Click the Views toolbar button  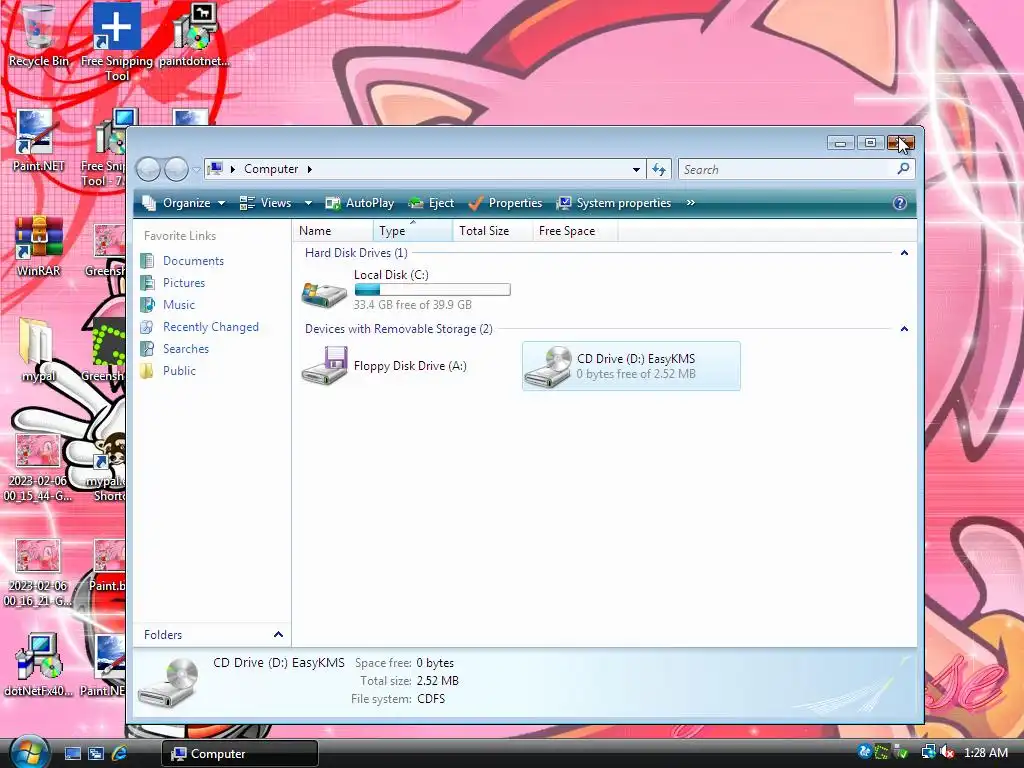[x=266, y=203]
